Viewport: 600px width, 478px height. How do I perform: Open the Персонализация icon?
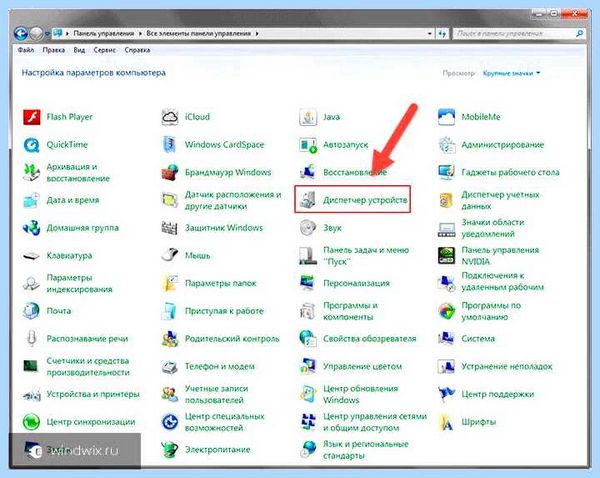(x=308, y=283)
